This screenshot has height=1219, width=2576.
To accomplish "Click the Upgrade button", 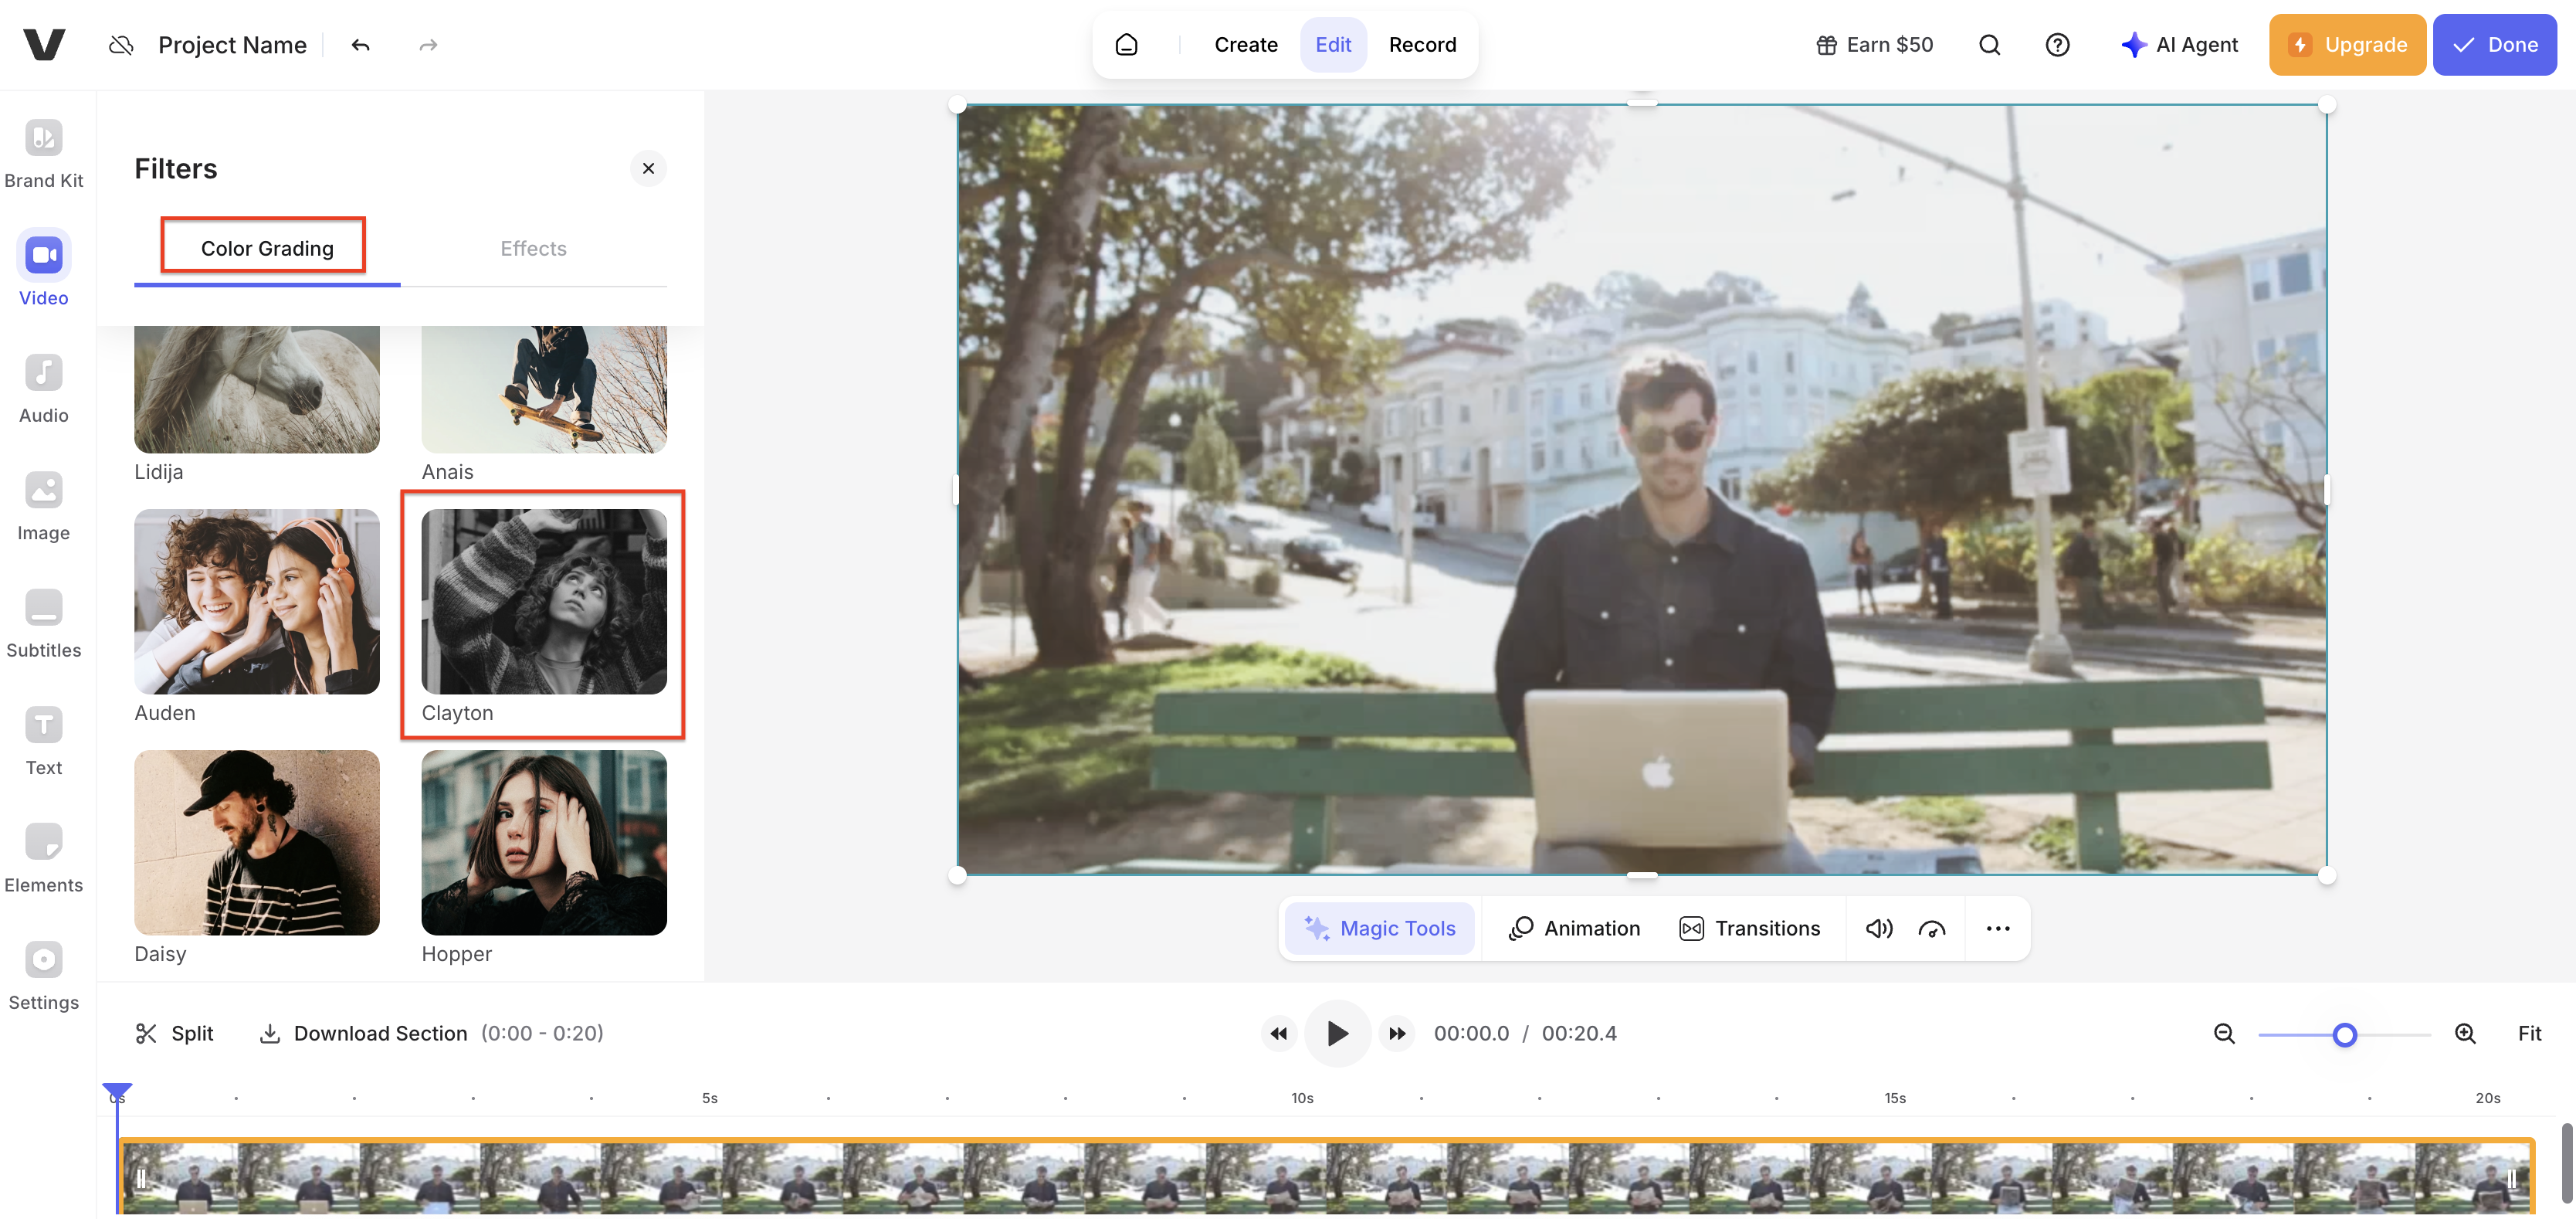I will point(2347,45).
